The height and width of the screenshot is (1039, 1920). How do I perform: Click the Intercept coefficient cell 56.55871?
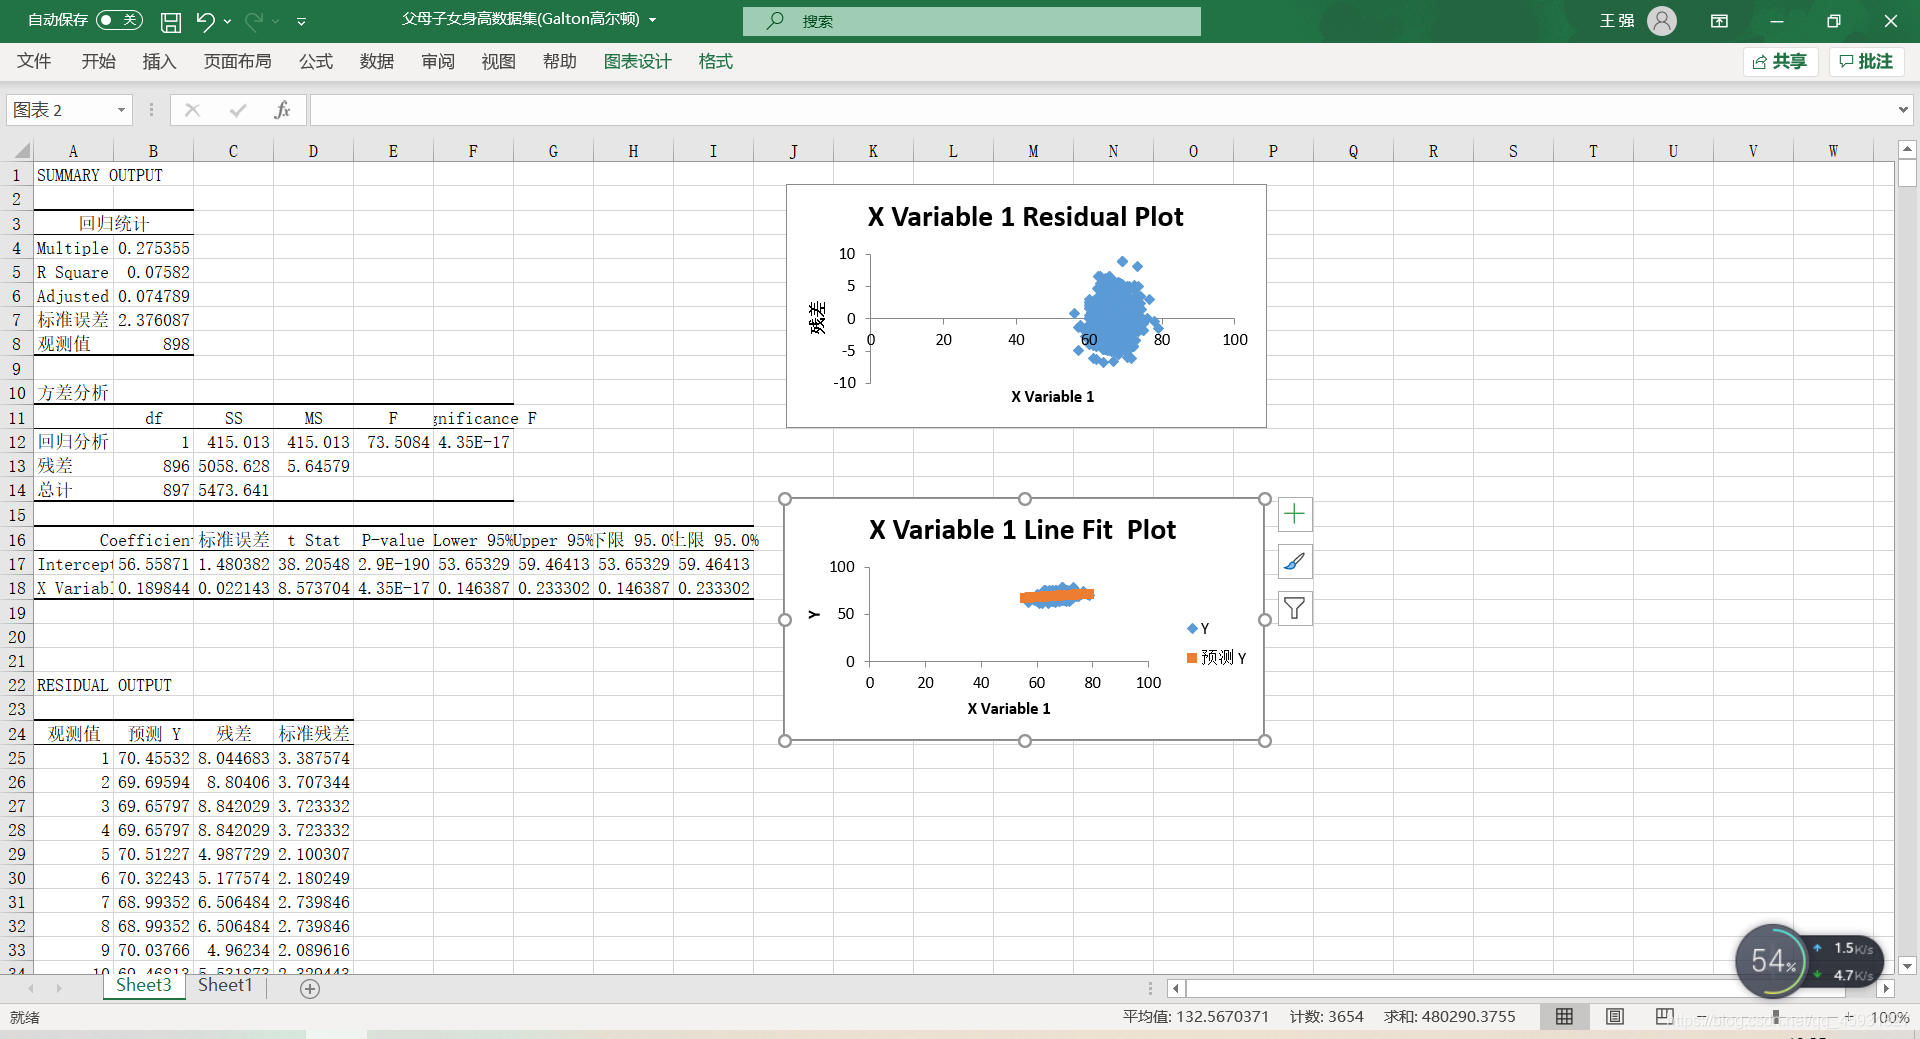(x=154, y=564)
